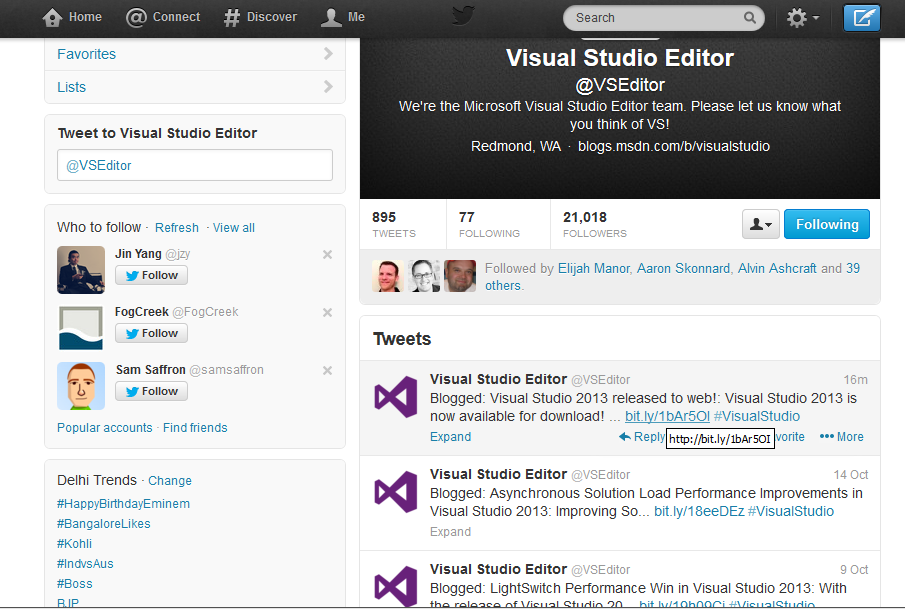
Task: View the 21,018 Followers list
Action: pyautogui.click(x=594, y=225)
